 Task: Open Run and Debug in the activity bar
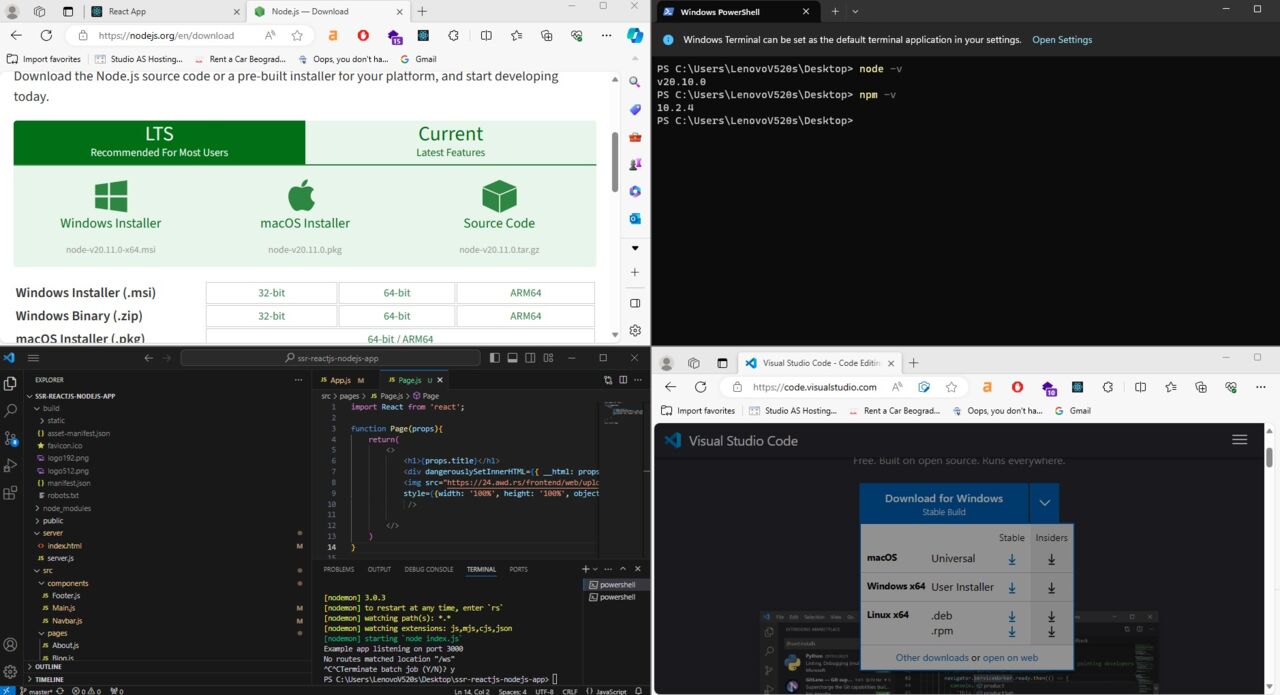click(10, 465)
